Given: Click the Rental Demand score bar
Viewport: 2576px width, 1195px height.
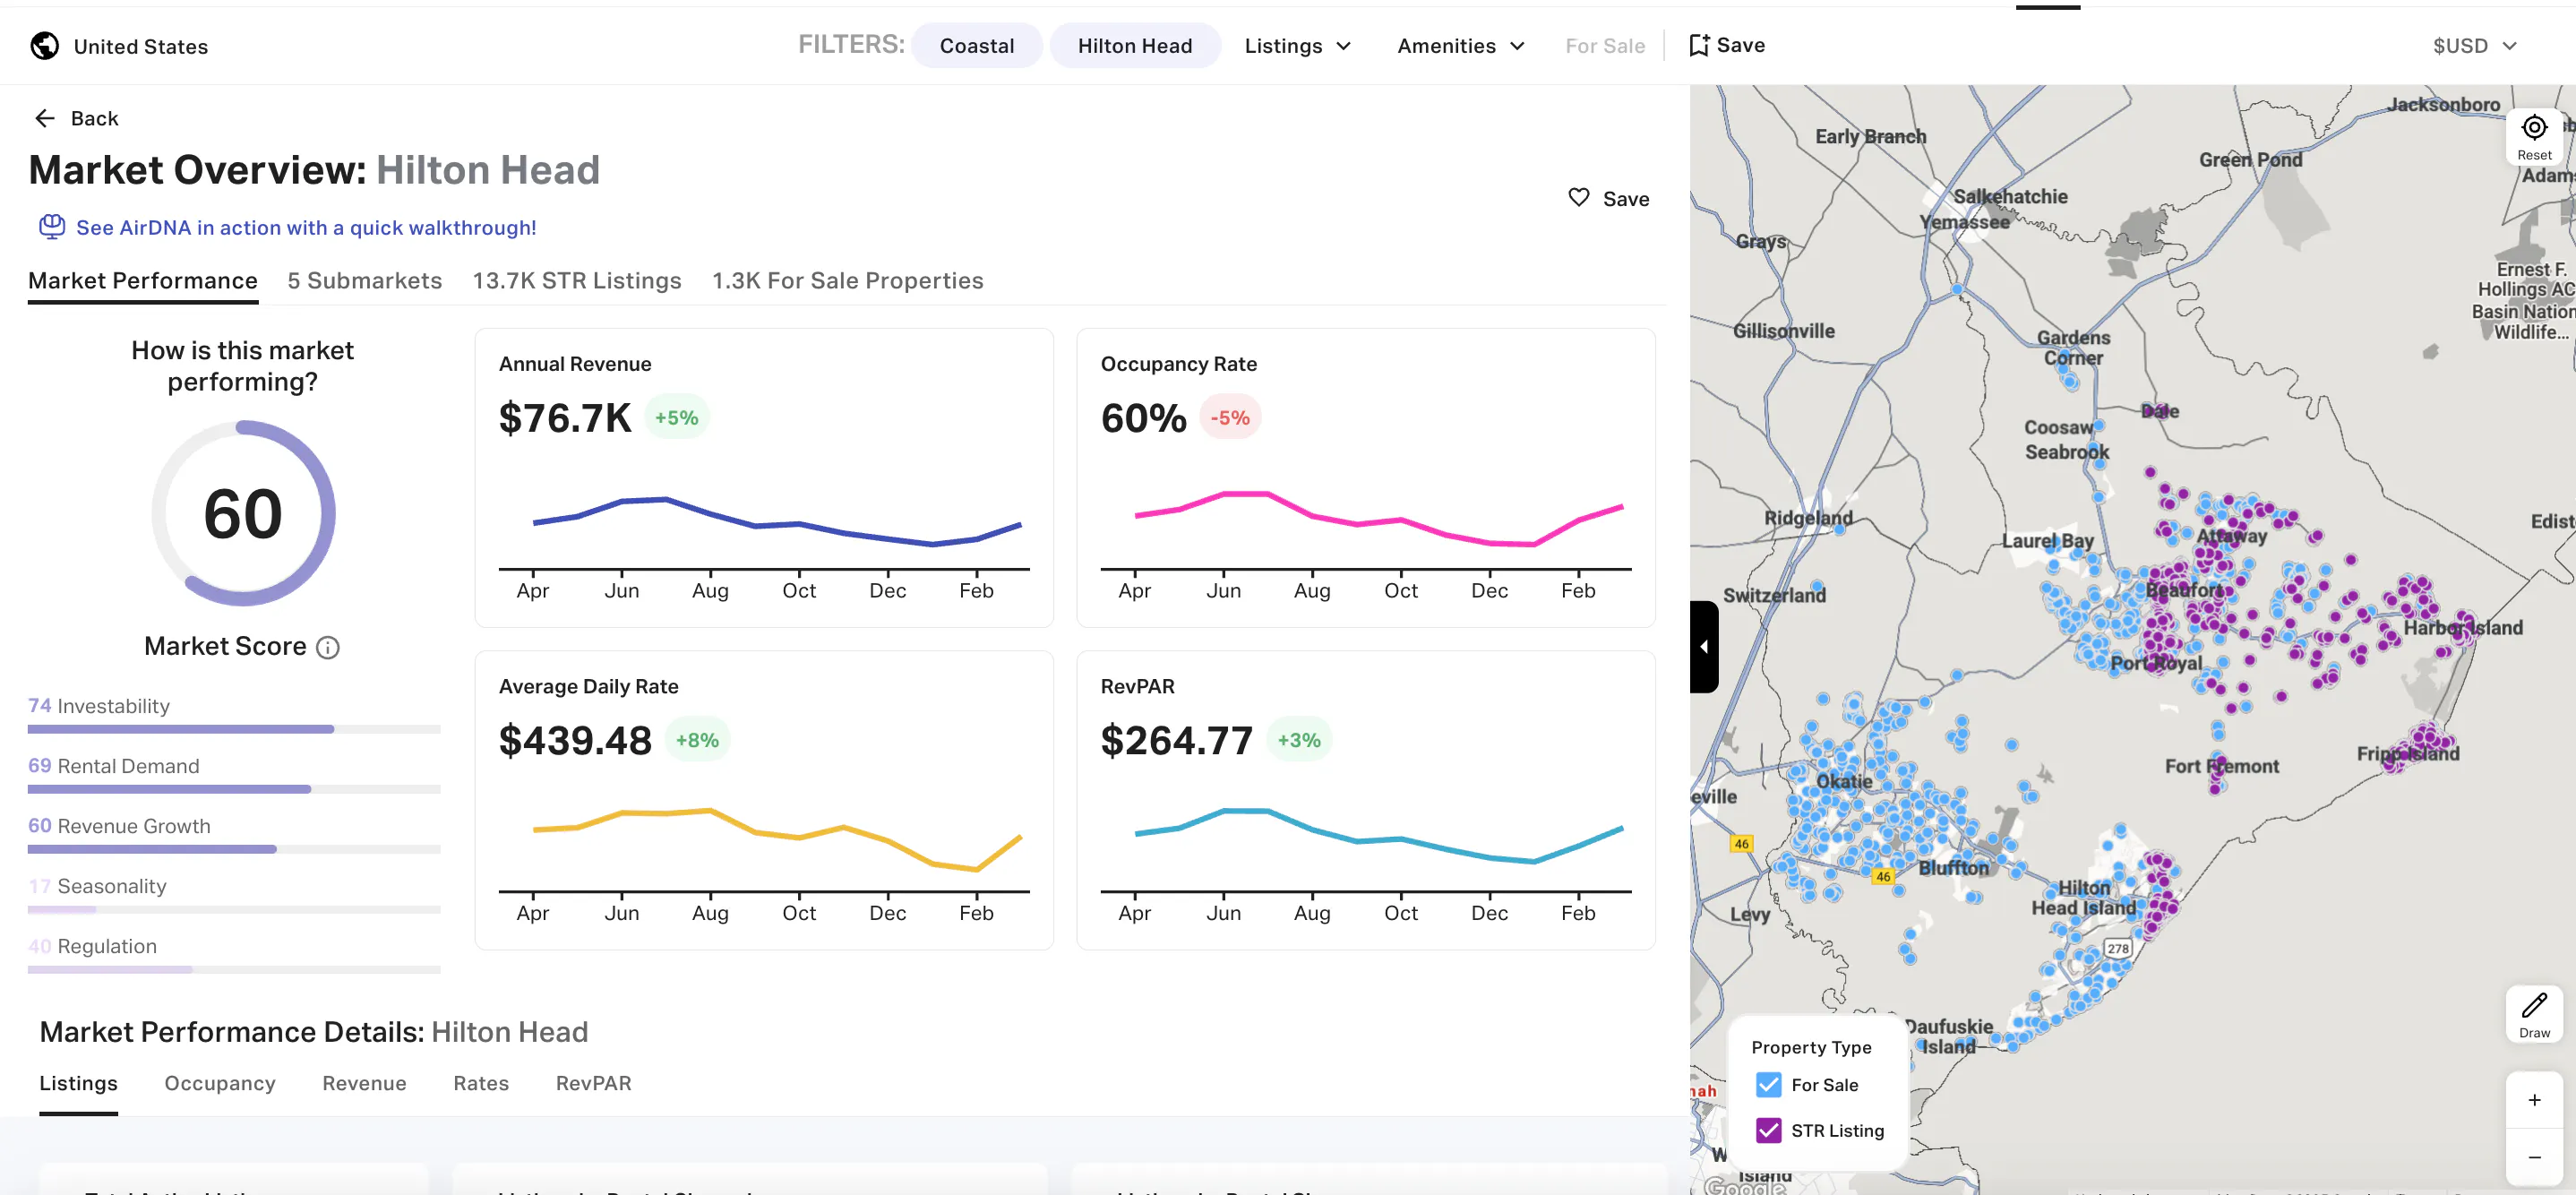Looking at the screenshot, I should coord(234,790).
